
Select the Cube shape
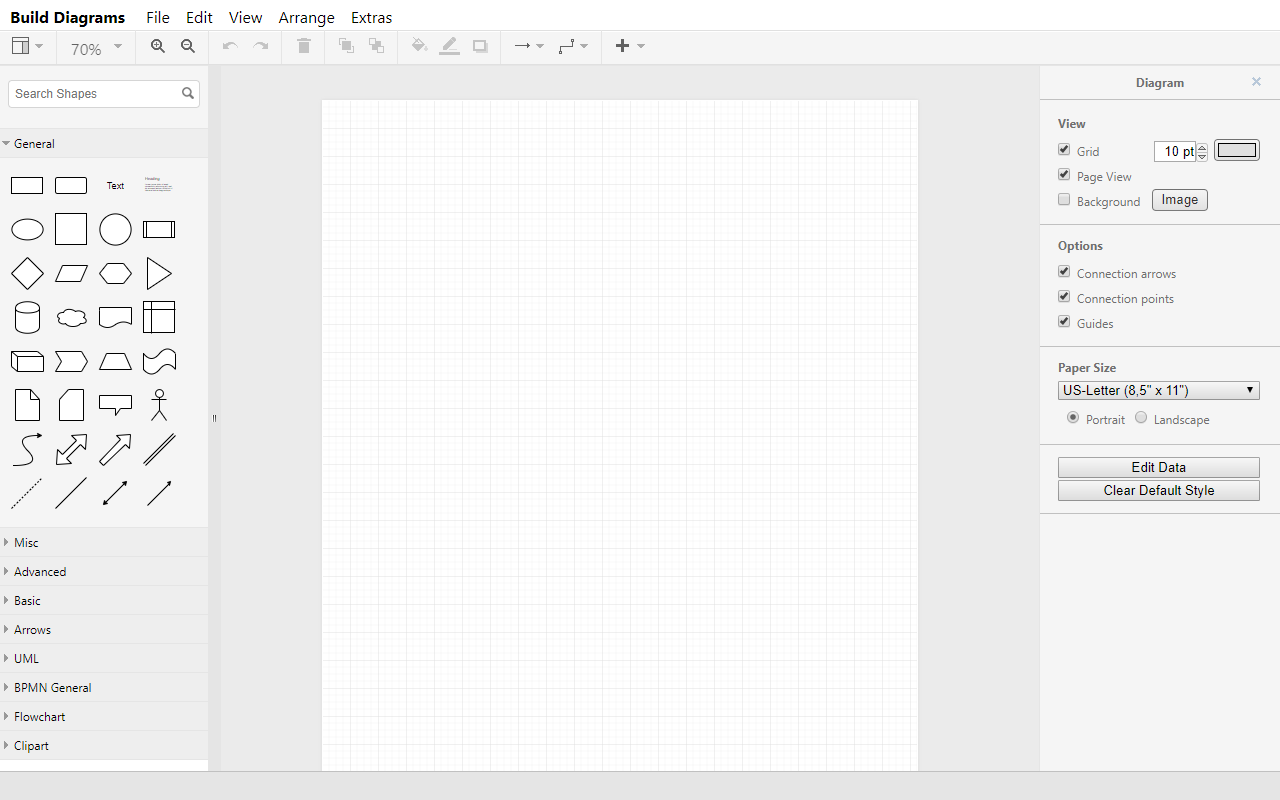[27, 361]
